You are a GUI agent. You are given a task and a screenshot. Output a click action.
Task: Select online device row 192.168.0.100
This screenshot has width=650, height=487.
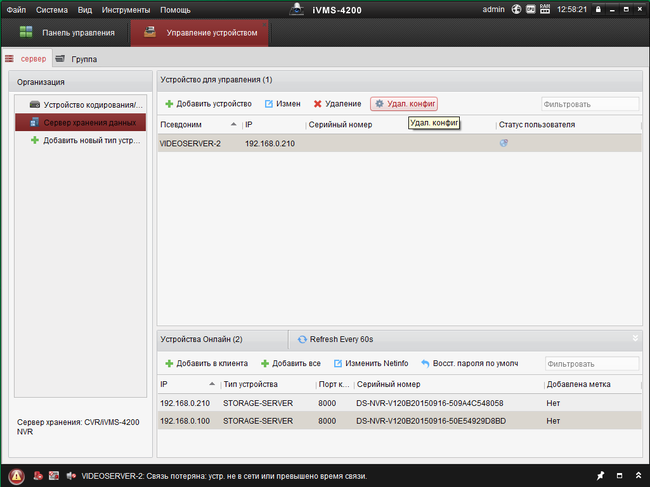click(399, 421)
